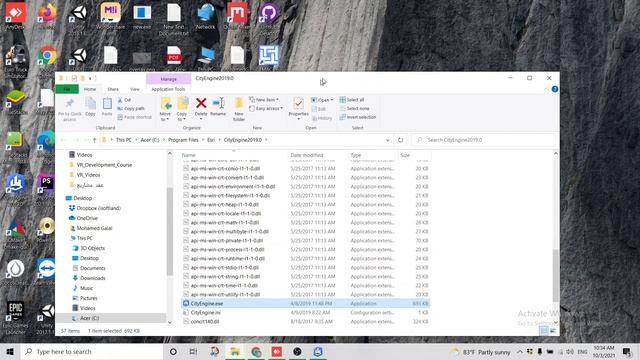Click Select none in the ribbon
The image size is (640, 360).
pos(354,109)
